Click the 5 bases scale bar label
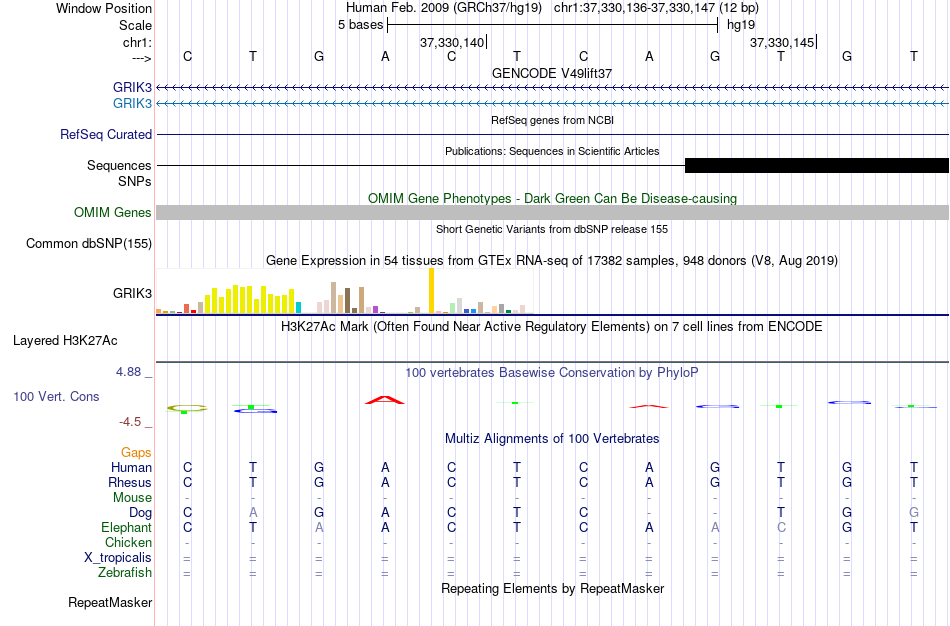The image size is (950, 626). pyautogui.click(x=360, y=25)
